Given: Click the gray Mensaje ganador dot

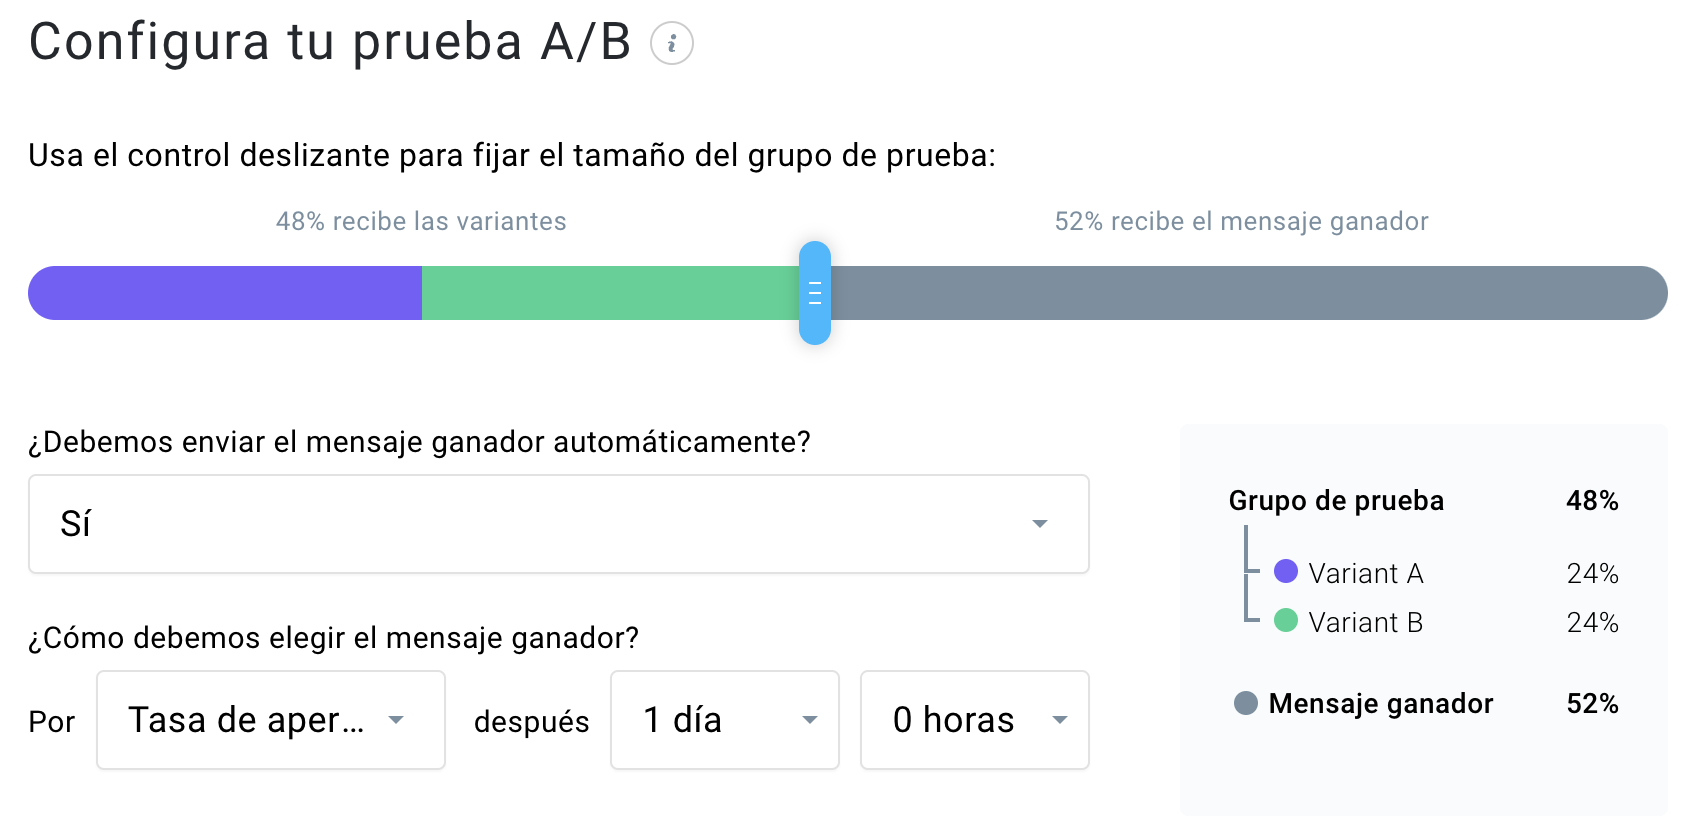Looking at the screenshot, I should click(x=1247, y=703).
